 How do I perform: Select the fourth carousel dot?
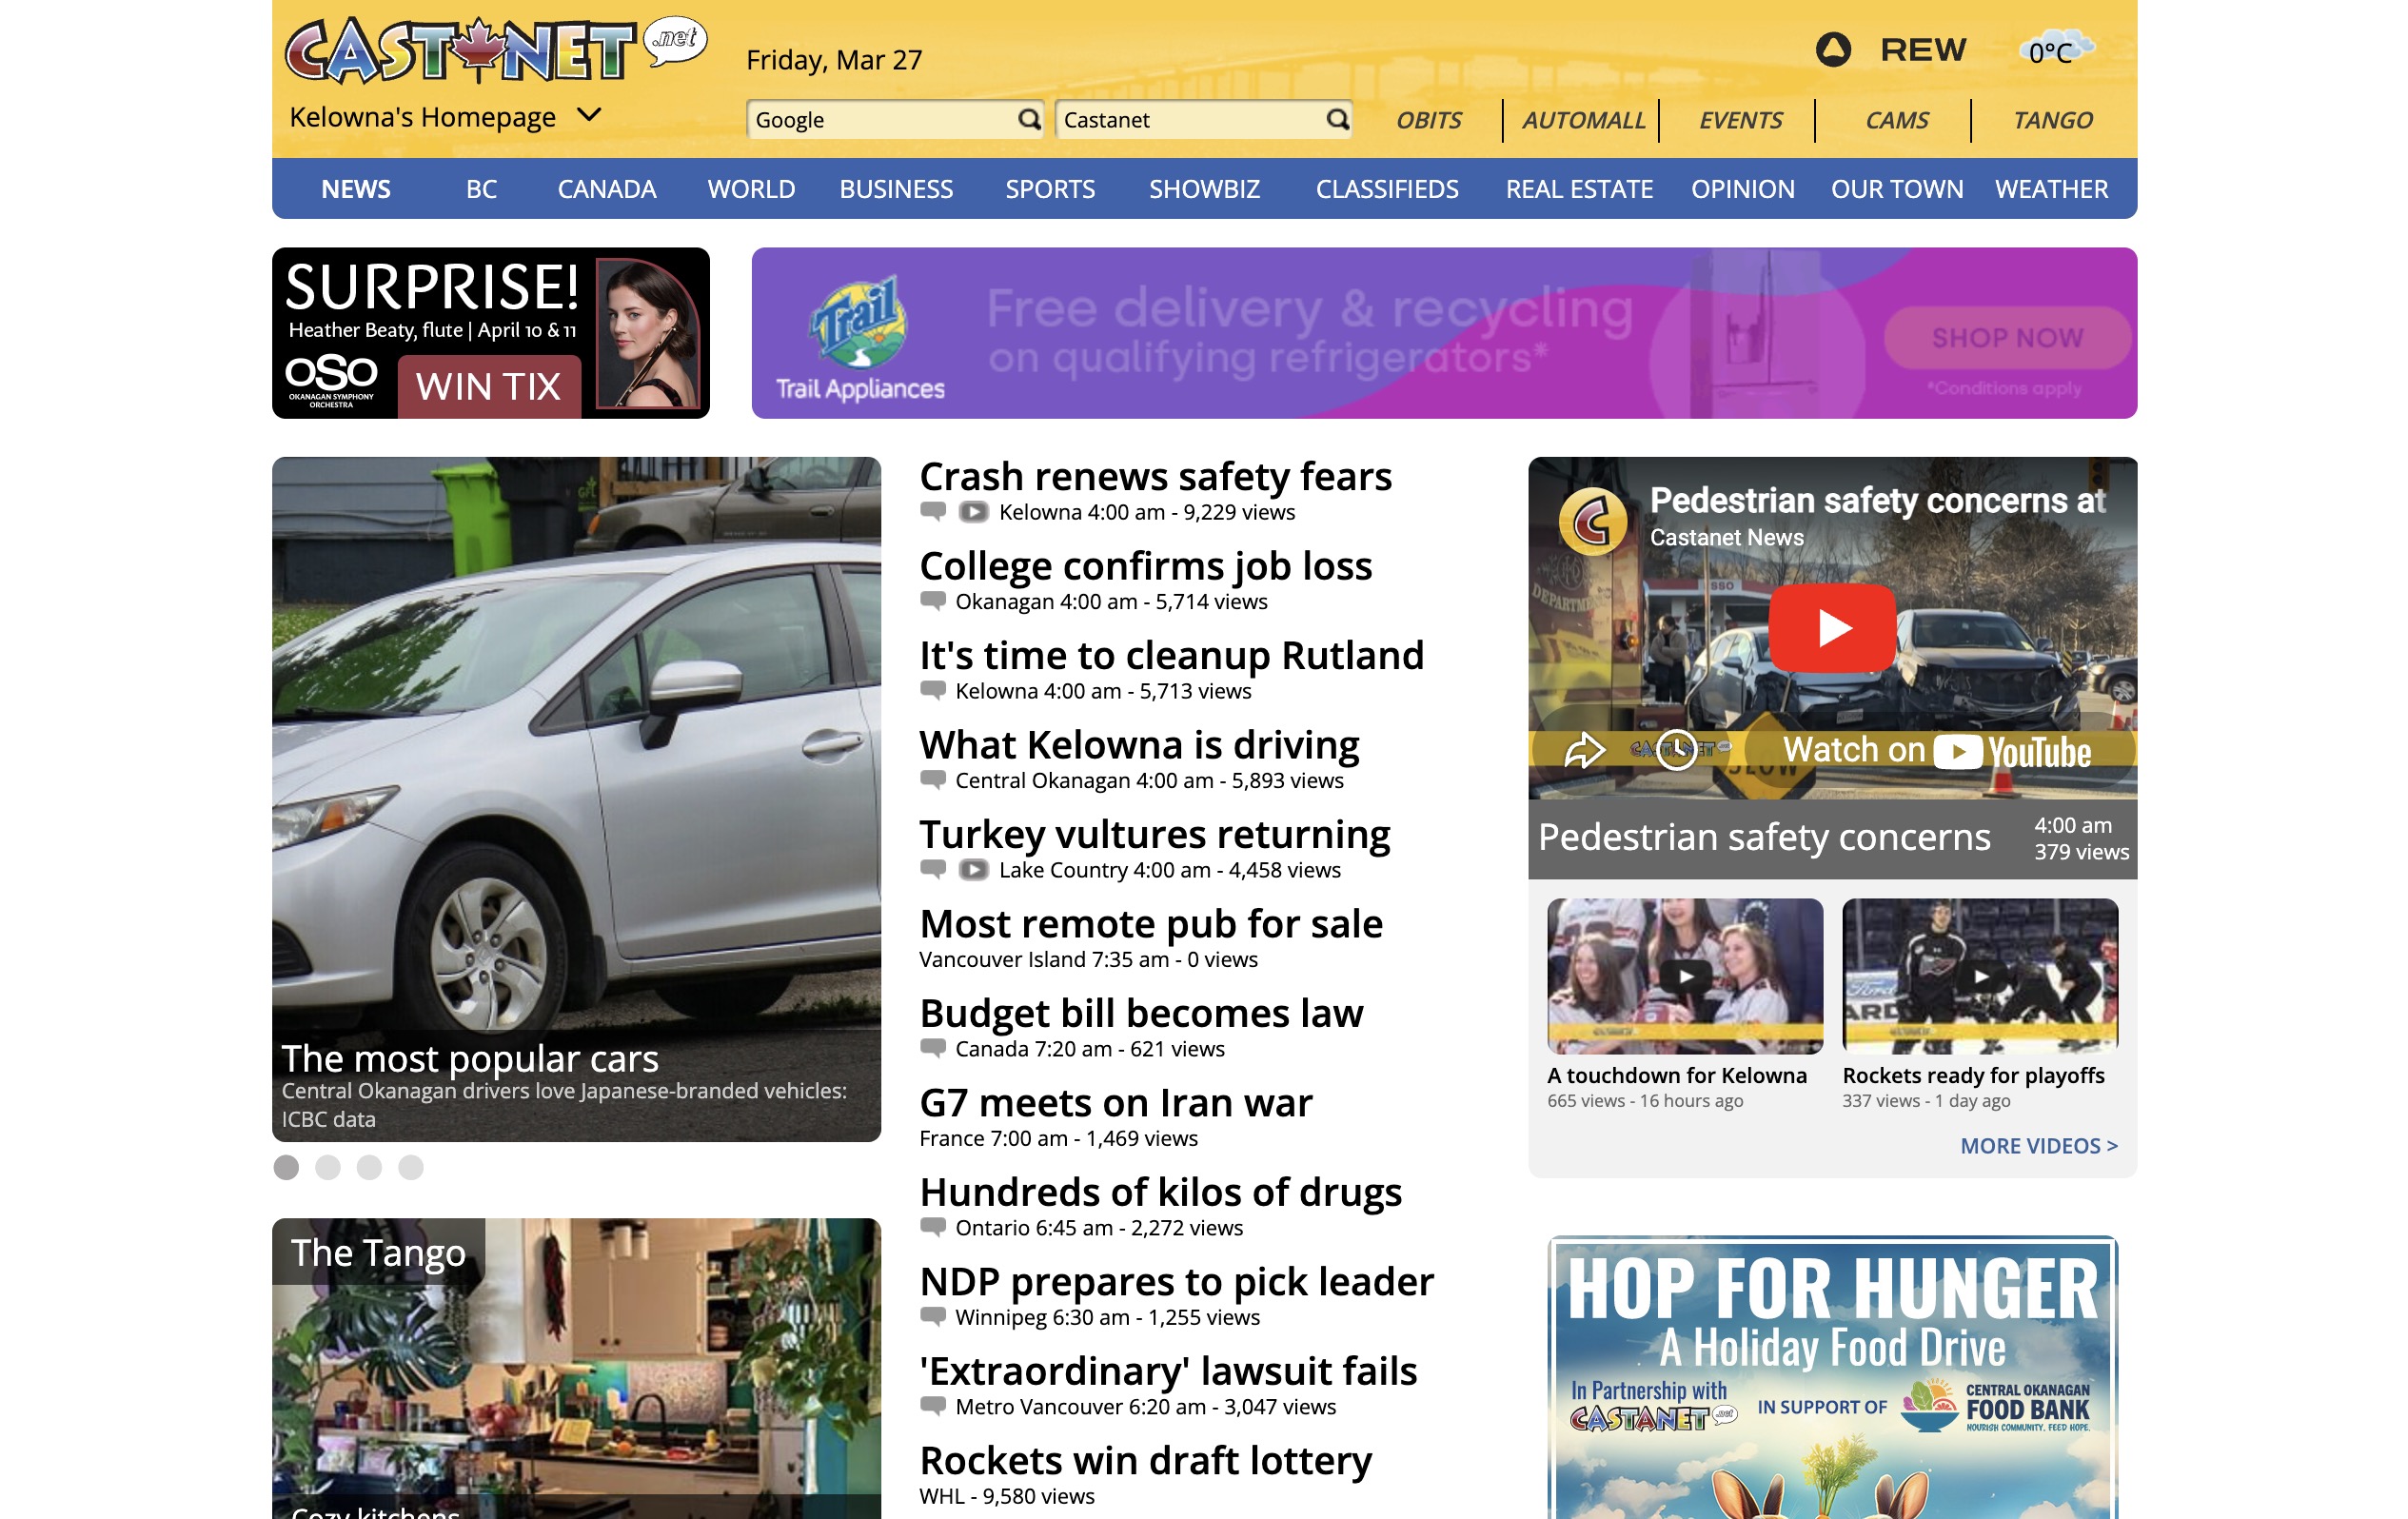(x=411, y=1167)
